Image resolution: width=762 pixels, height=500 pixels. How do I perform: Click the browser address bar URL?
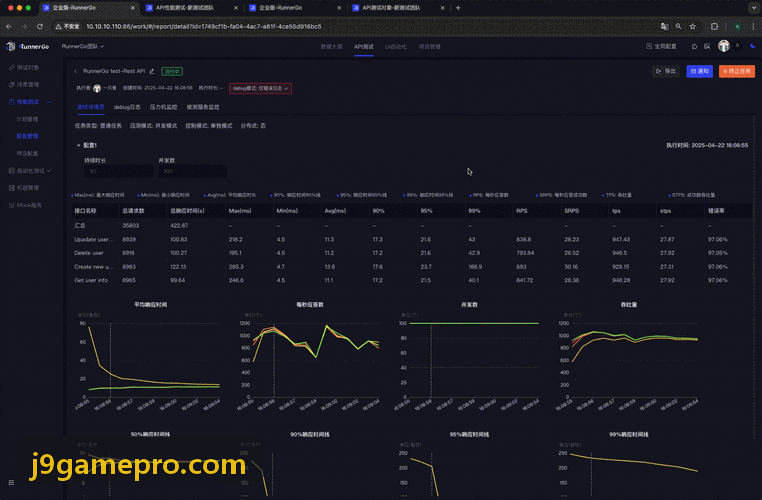click(204, 26)
